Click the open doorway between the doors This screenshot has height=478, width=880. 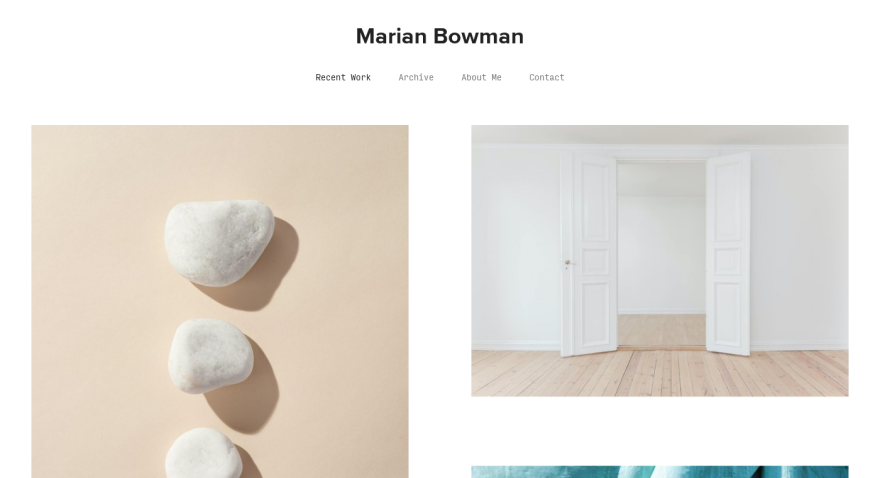(662, 255)
